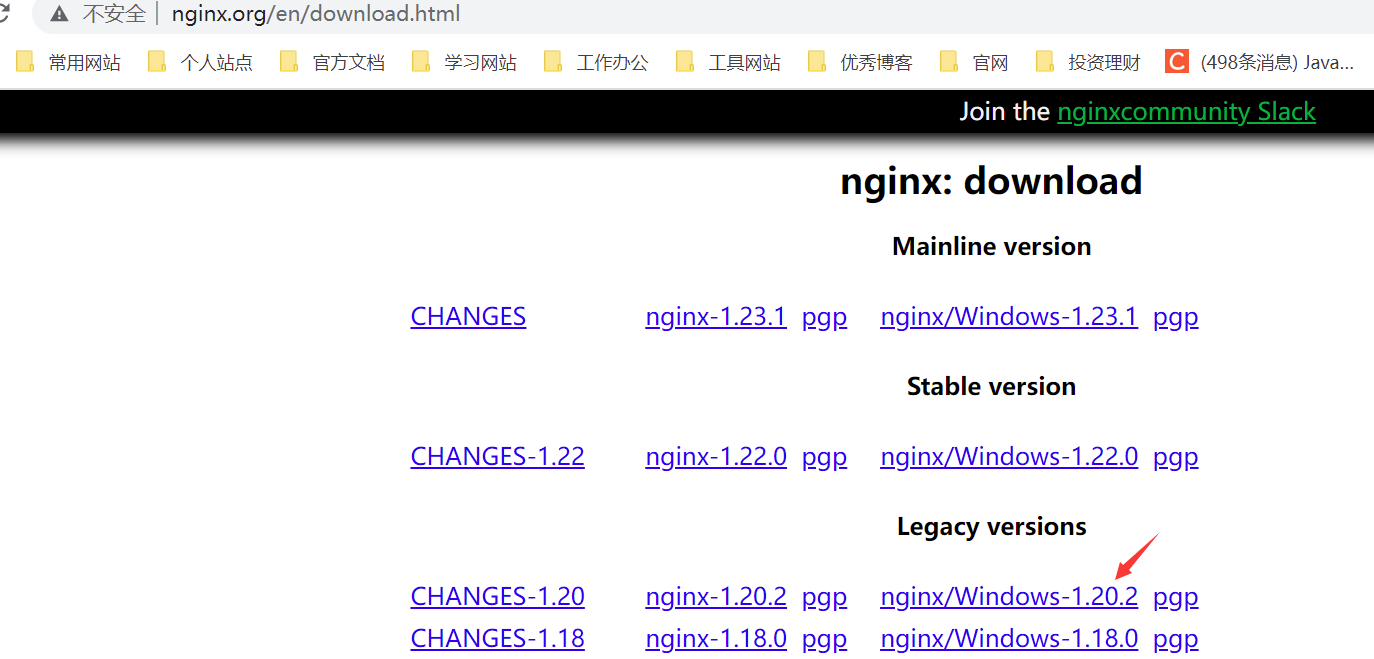1374x659 pixels.
Task: Open pgp signature for nginx/Windows-1.20.2
Action: click(x=1175, y=598)
